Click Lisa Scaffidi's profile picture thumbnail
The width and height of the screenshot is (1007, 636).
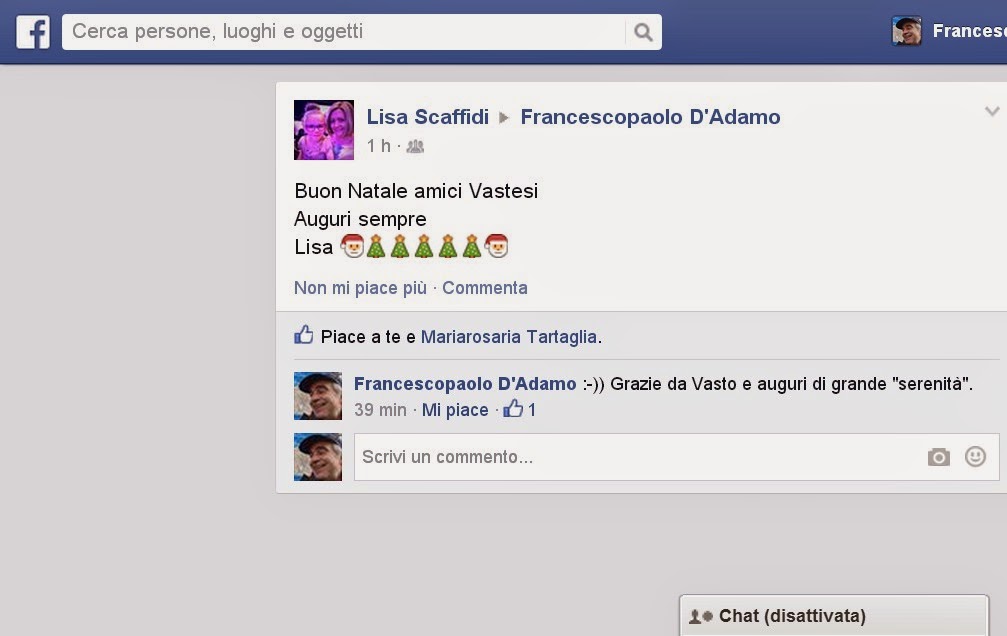(324, 130)
